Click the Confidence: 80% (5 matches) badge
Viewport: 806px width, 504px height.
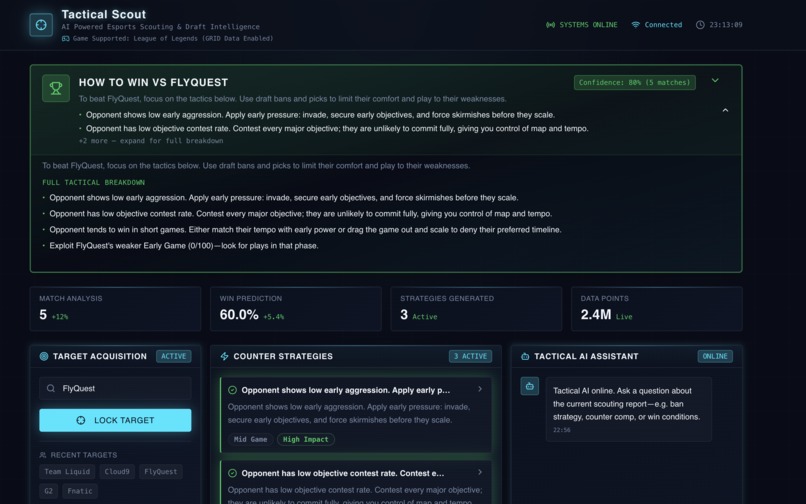[x=634, y=82]
